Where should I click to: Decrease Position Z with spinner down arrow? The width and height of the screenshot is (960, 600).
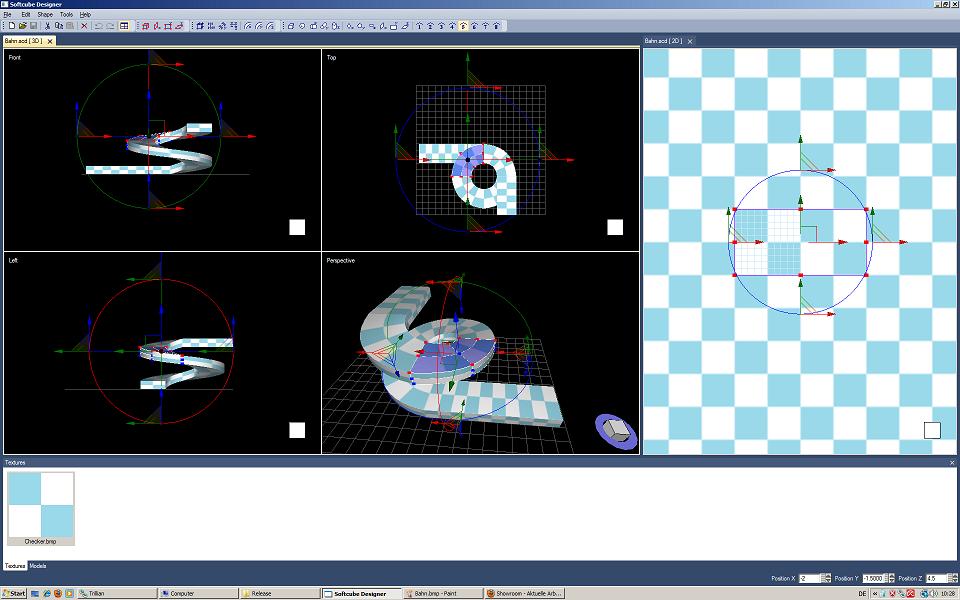(954, 581)
